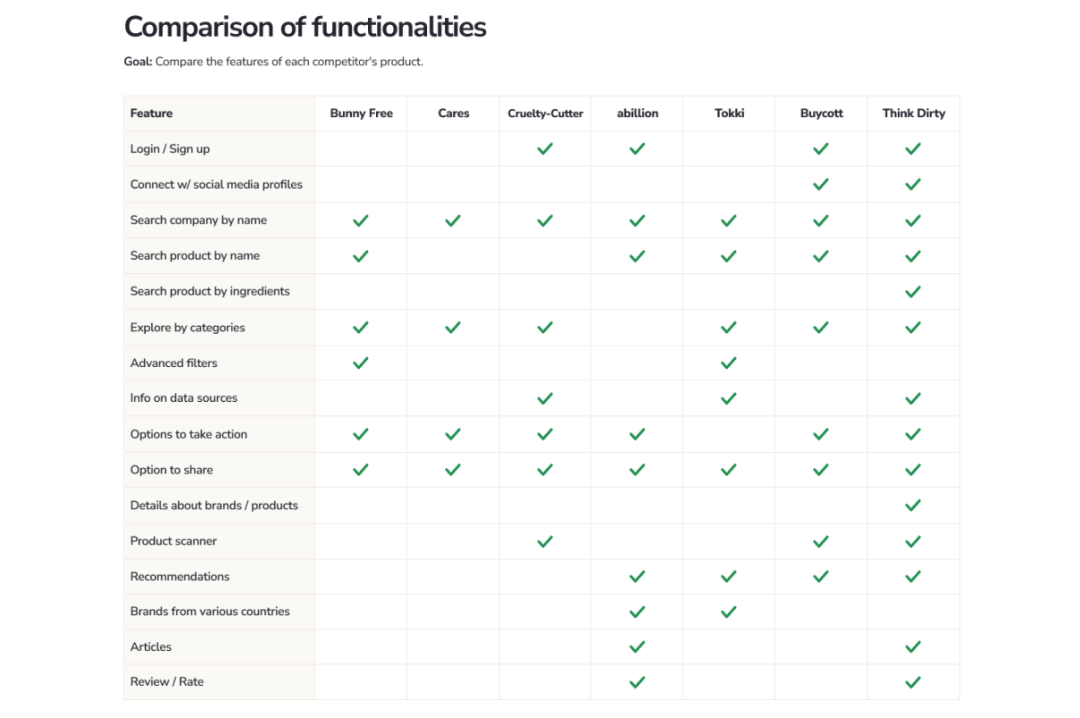1080x718 pixels.
Task: Click the Comparison of functionalities heading
Action: [x=305, y=27]
